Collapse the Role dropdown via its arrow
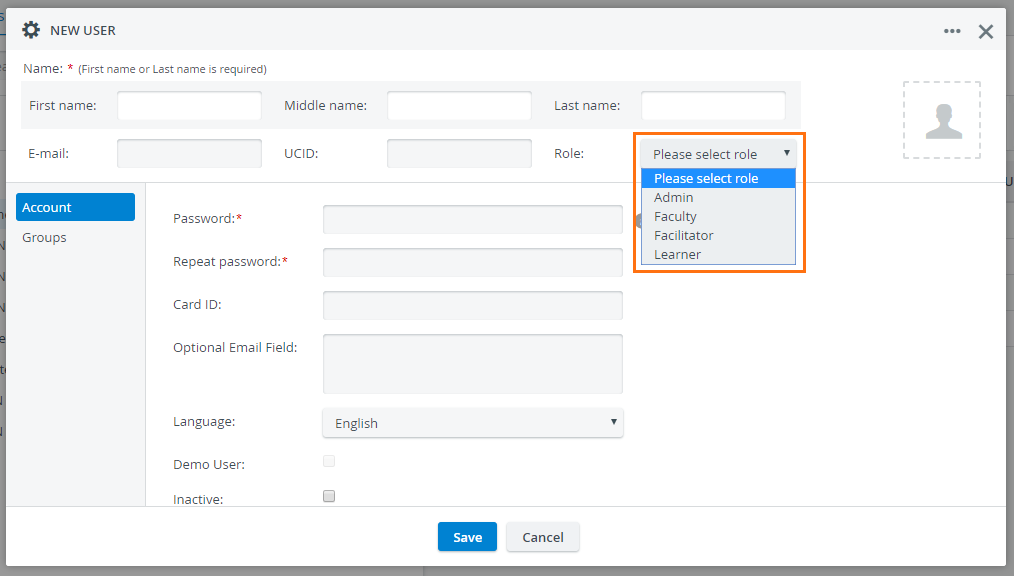 click(x=786, y=153)
